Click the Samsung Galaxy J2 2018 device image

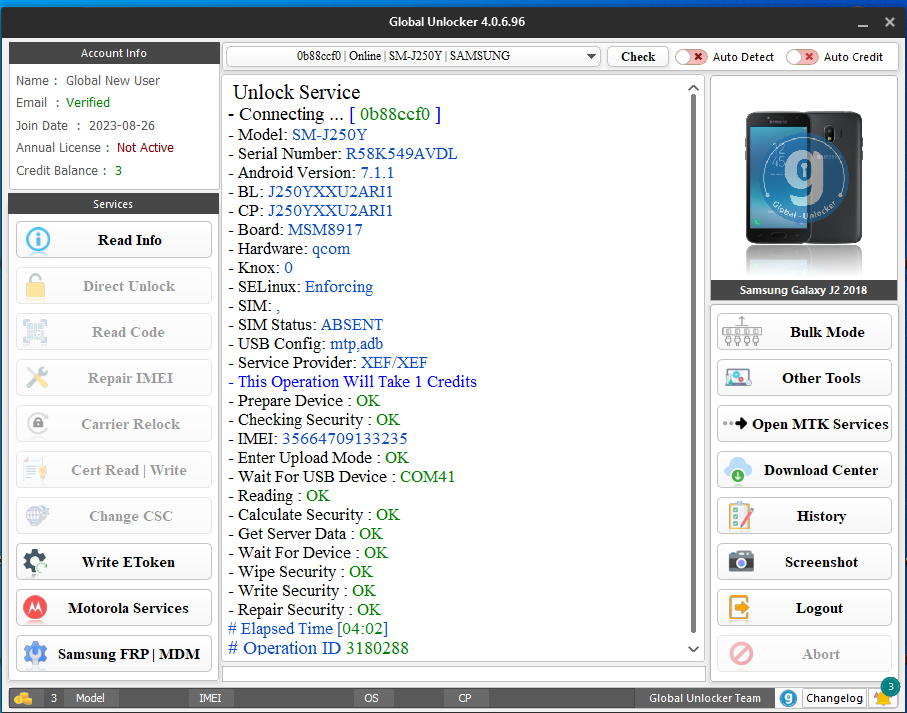tap(803, 178)
